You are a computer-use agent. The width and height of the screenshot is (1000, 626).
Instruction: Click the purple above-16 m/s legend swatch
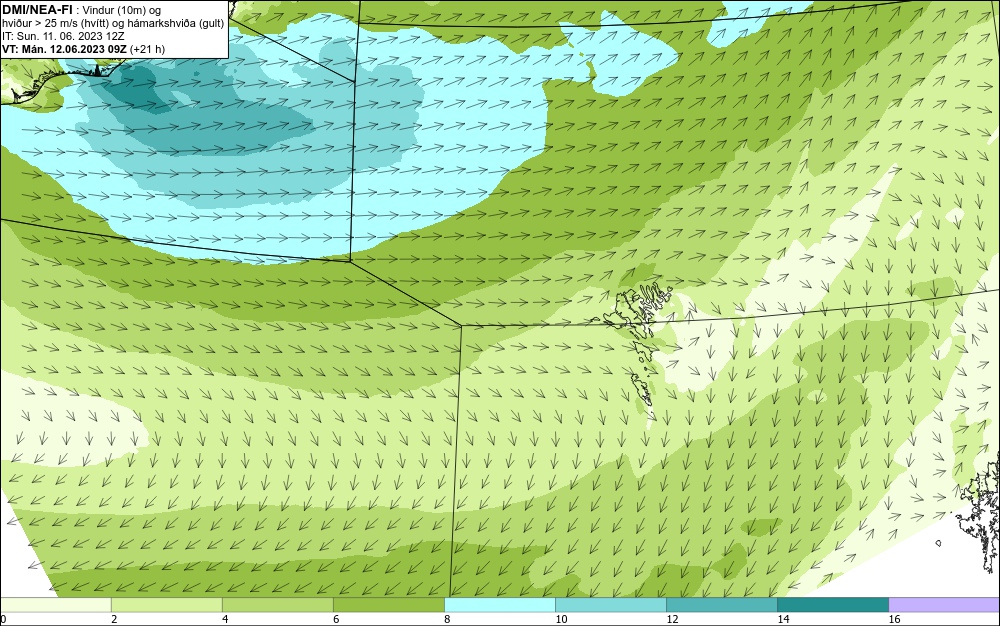944,605
